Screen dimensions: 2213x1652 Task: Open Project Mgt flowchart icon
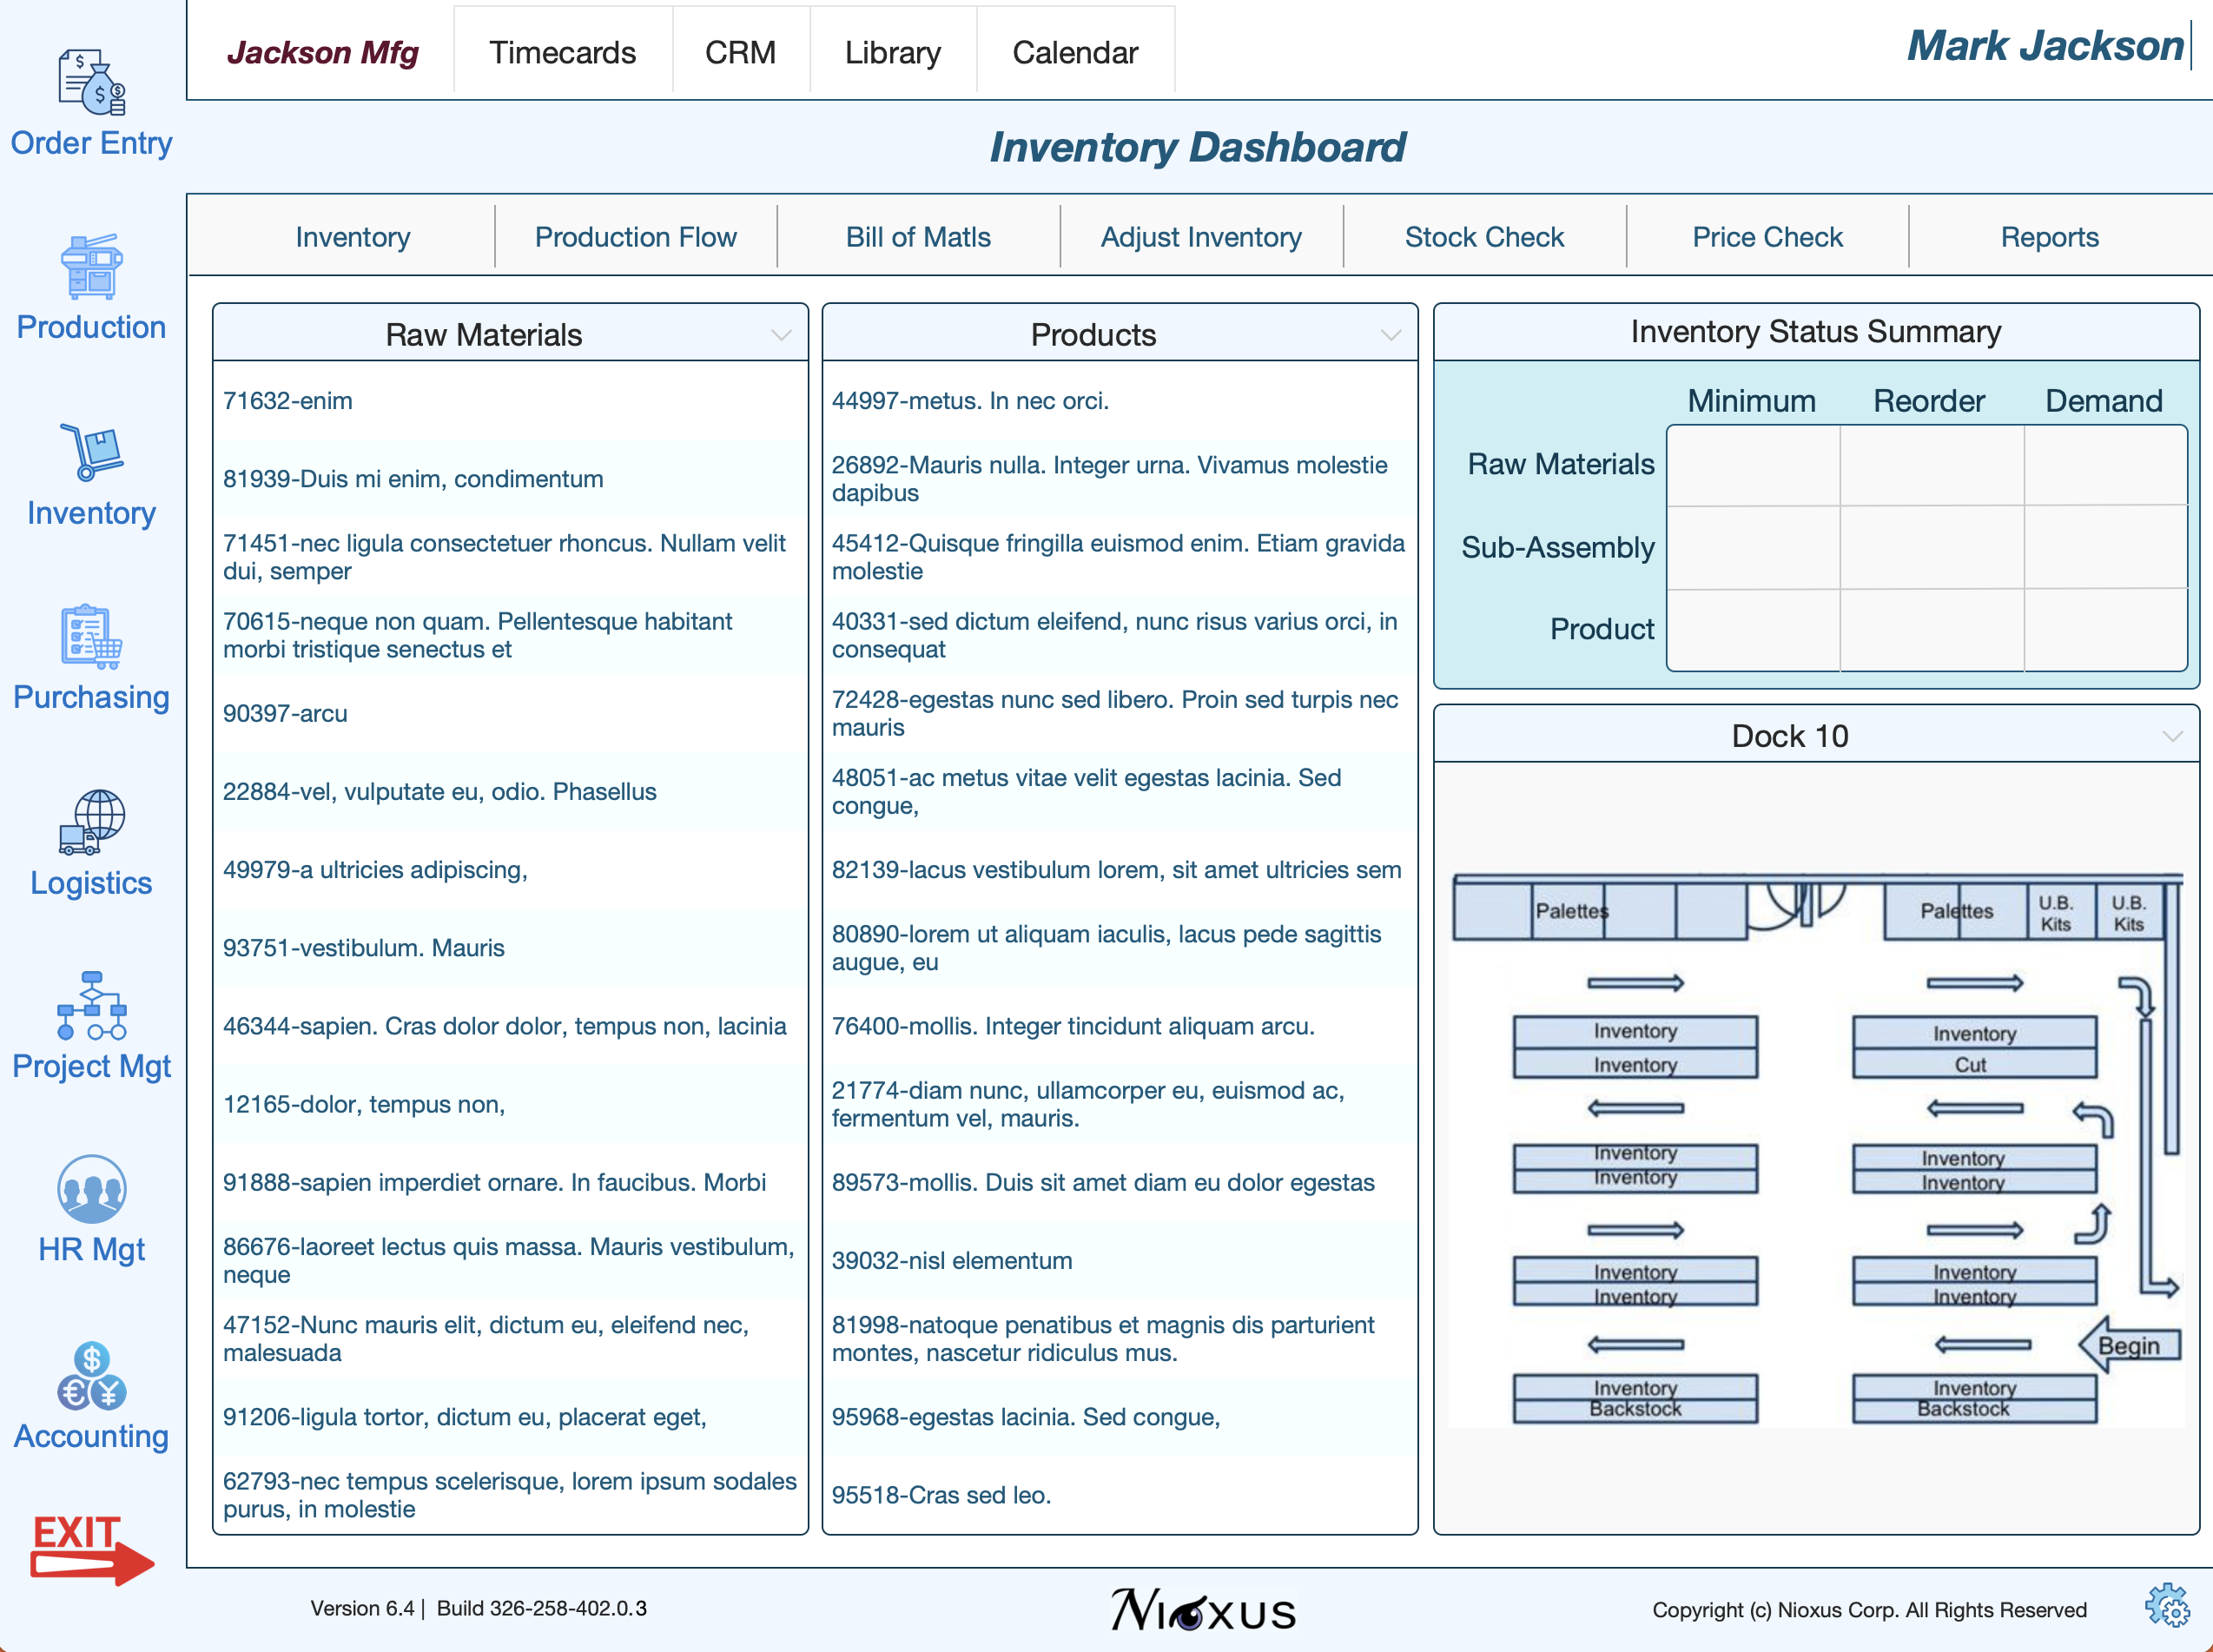point(91,1006)
